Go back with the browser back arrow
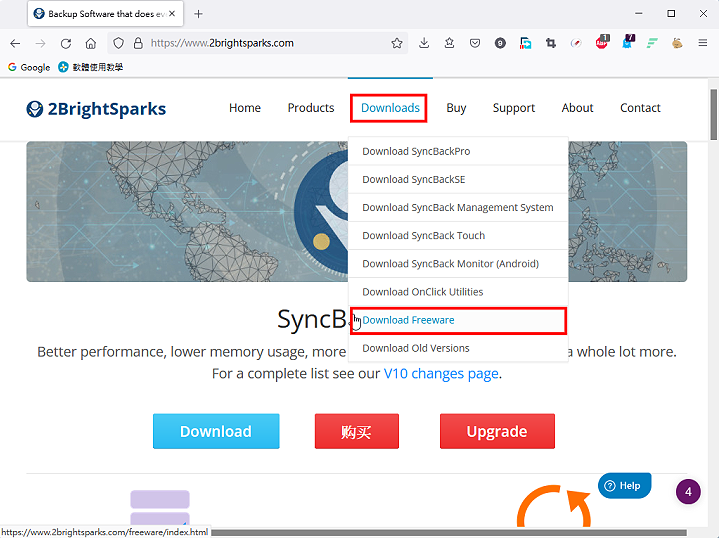 click(15, 43)
